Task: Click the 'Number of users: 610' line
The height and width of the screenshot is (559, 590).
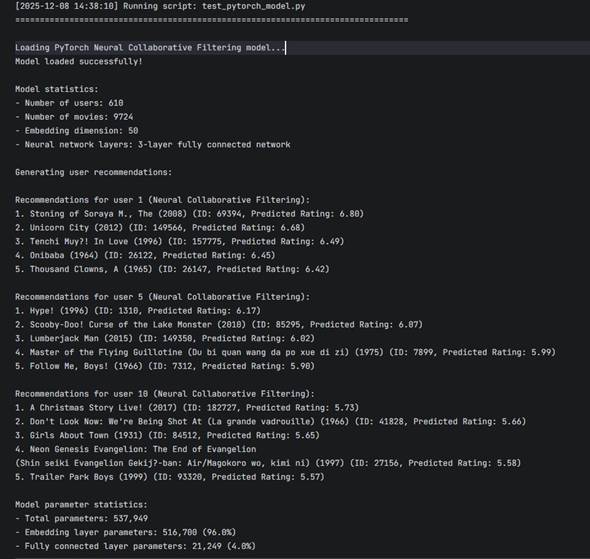Action: (x=69, y=103)
